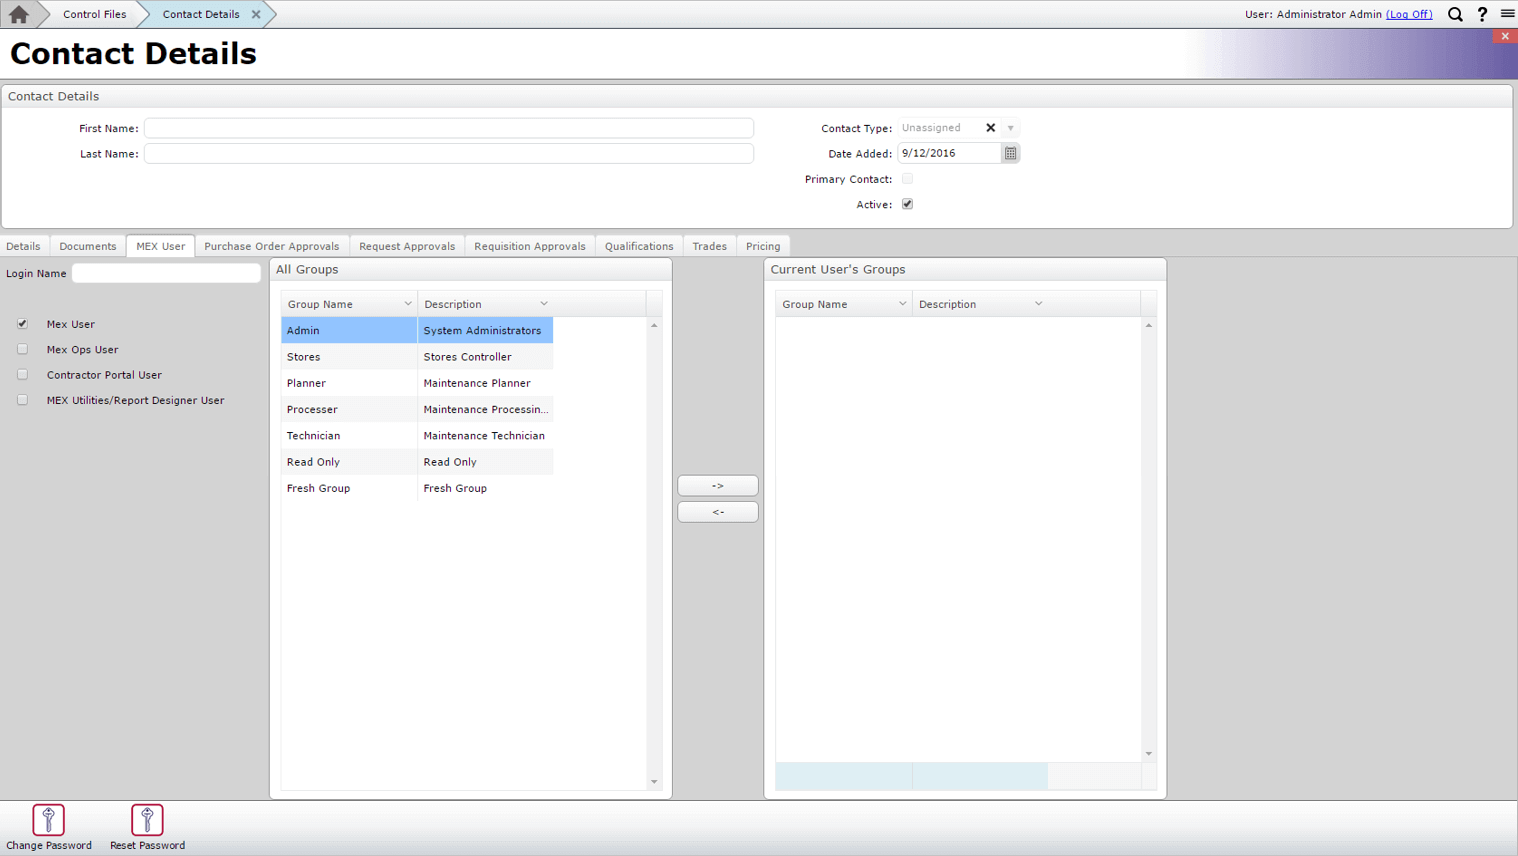Click Current User's Groups scrollbar down arrow
1518x856 pixels.
[x=1149, y=754]
